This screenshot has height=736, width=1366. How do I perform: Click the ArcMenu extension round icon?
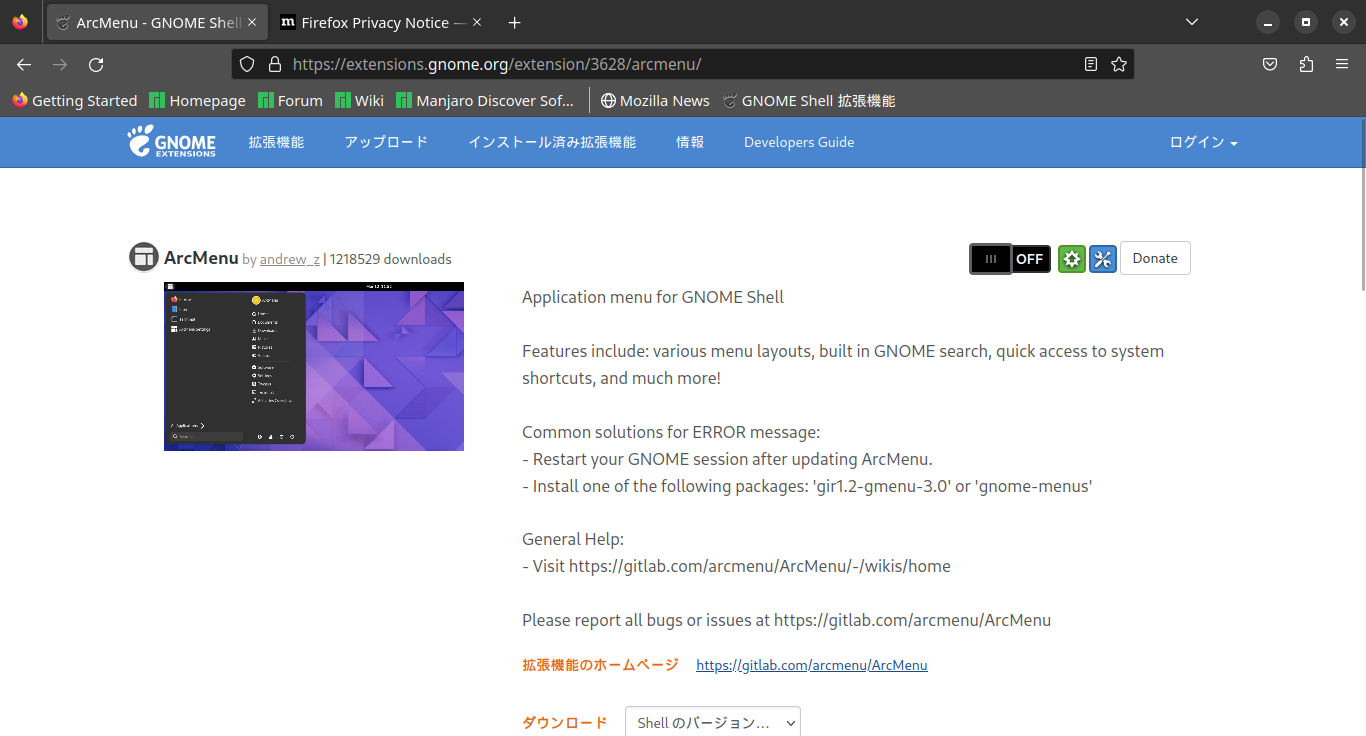144,257
